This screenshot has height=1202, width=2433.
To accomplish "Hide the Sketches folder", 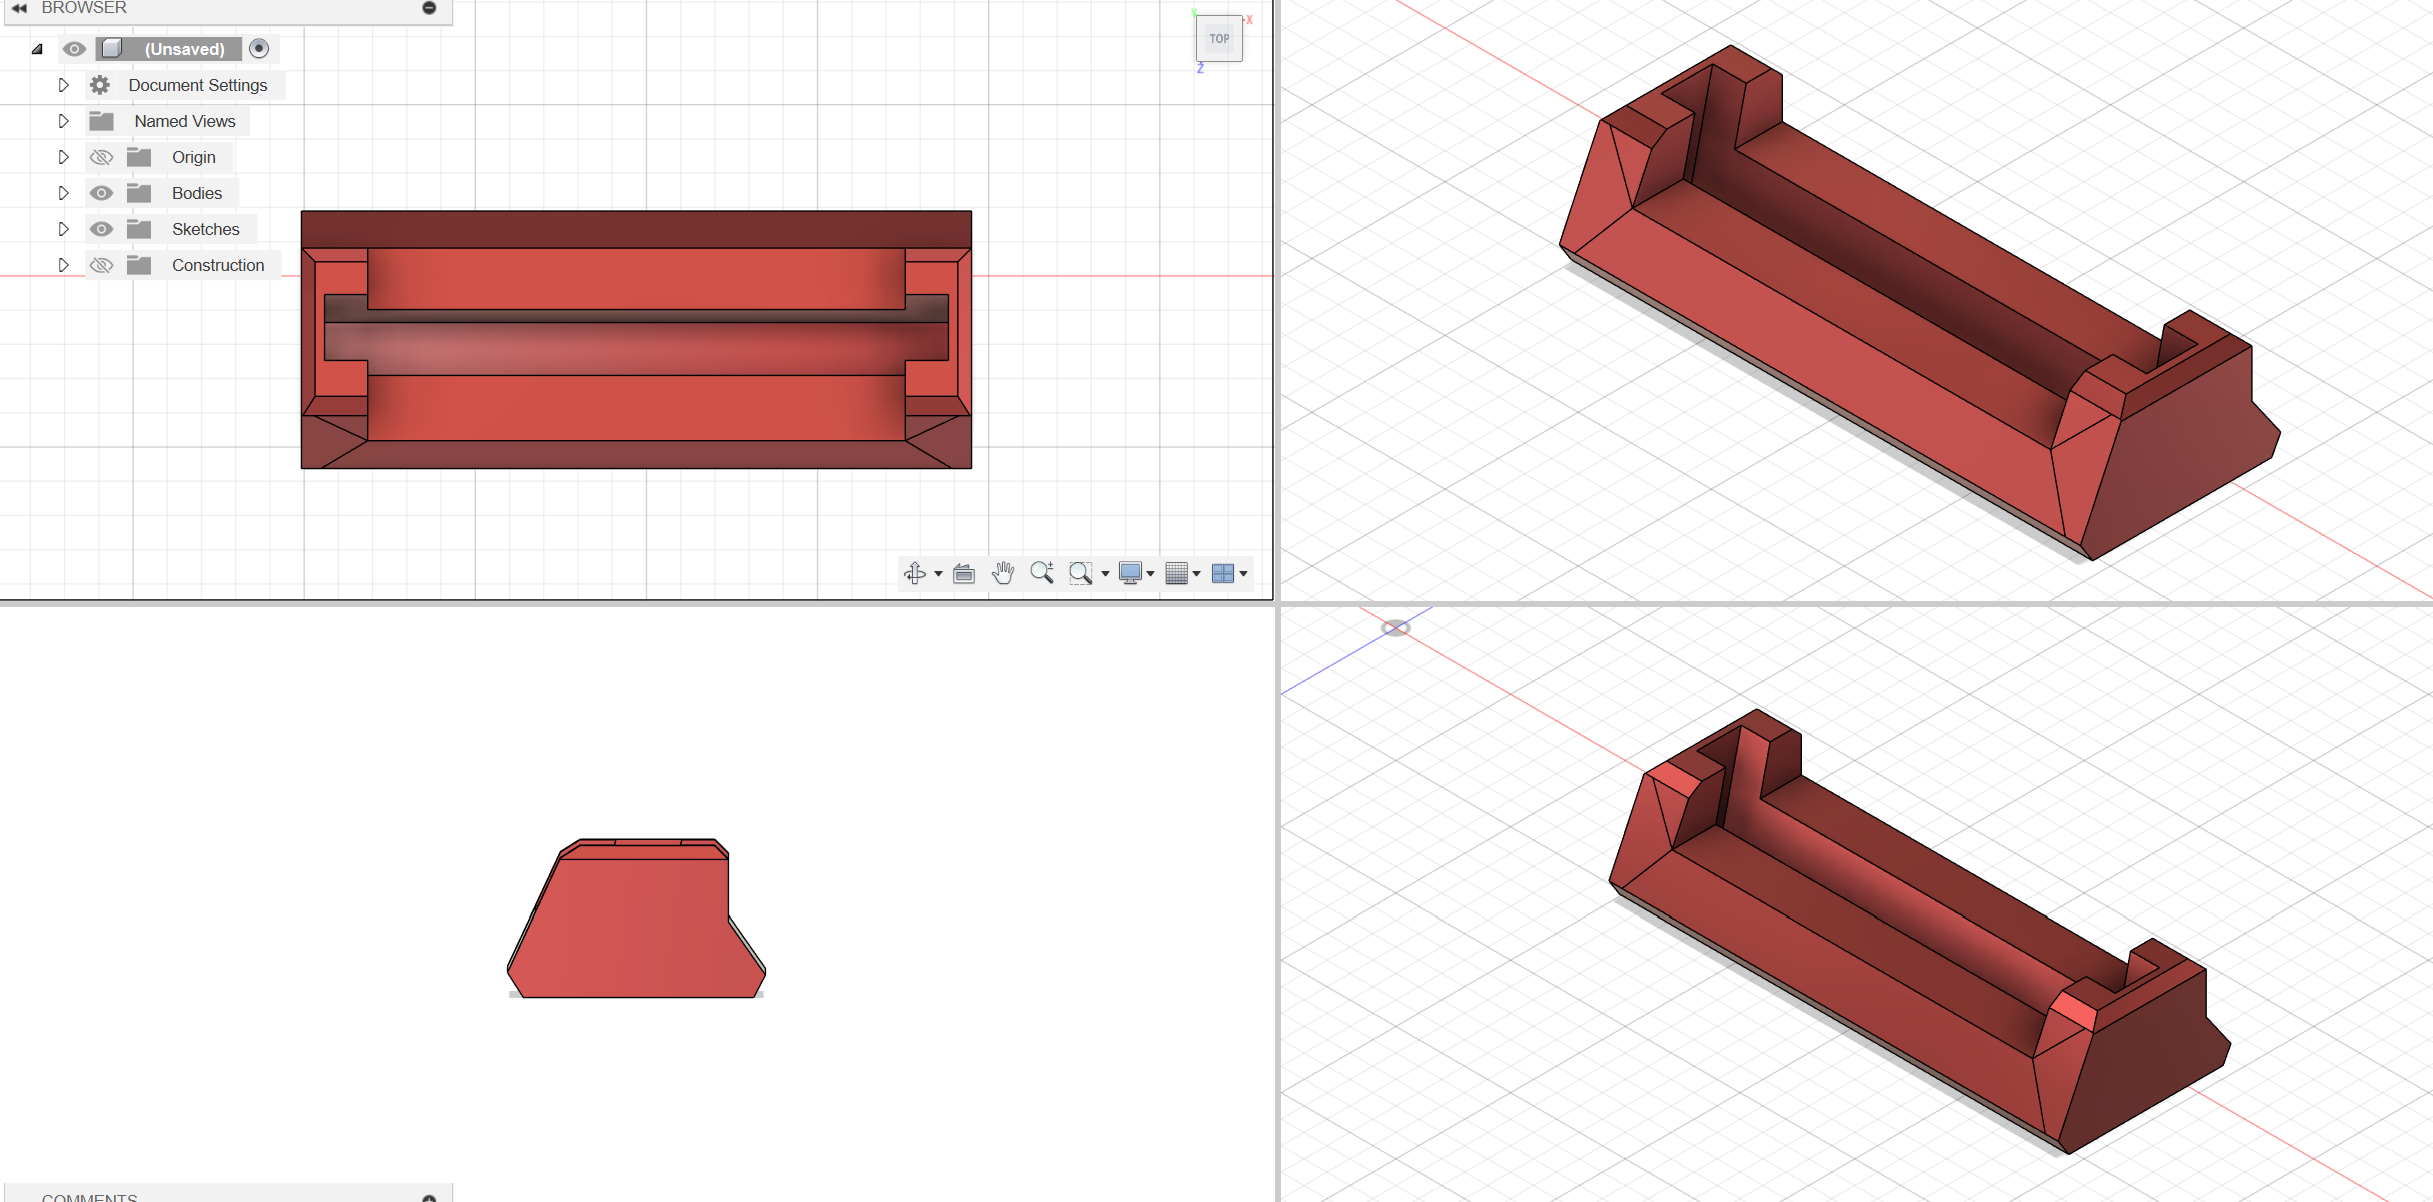I will [x=101, y=229].
